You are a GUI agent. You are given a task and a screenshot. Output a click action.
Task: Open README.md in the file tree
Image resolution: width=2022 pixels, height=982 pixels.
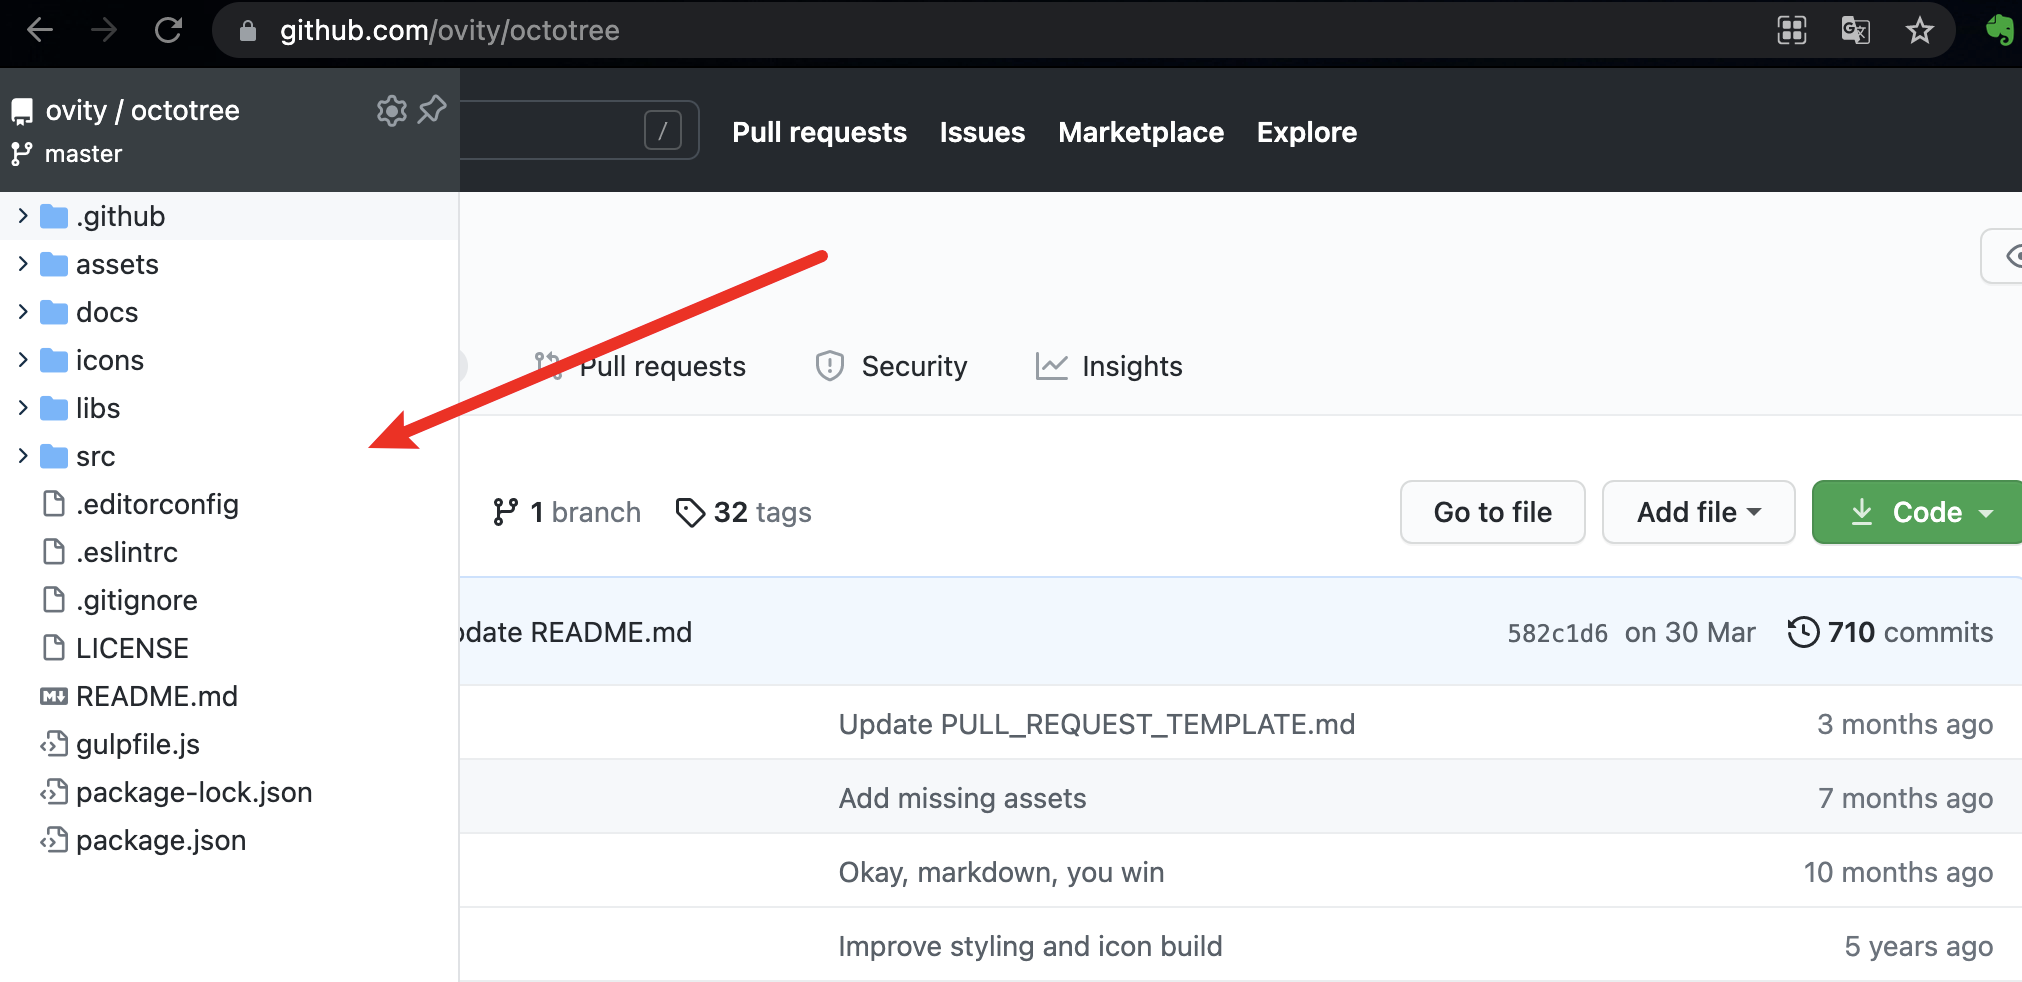click(x=156, y=696)
